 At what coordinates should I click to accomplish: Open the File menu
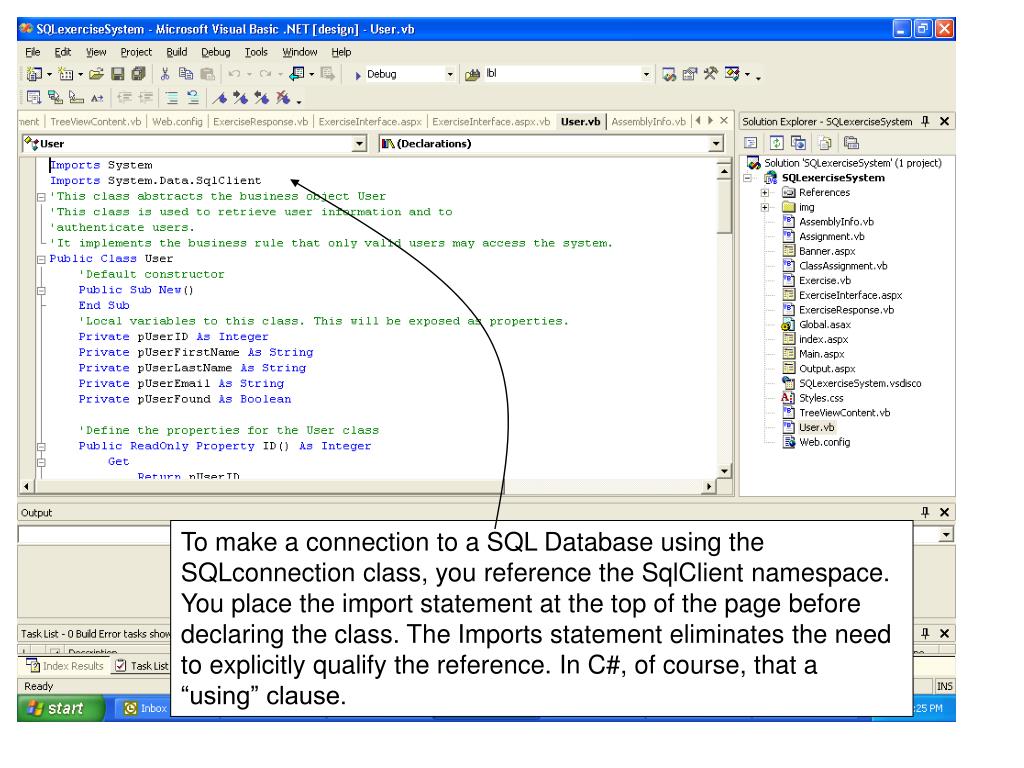[x=33, y=52]
